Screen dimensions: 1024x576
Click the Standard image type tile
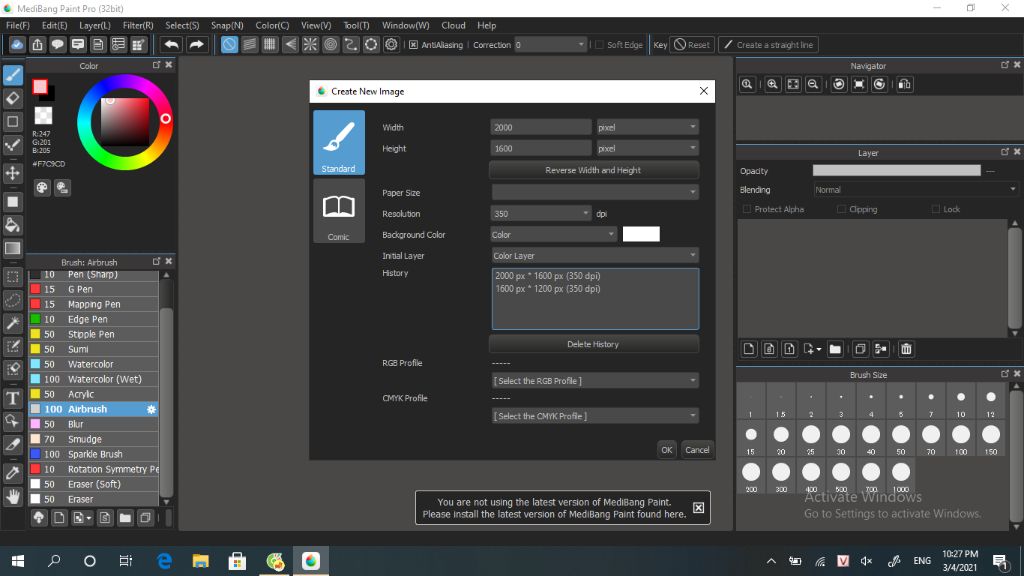tap(339, 142)
